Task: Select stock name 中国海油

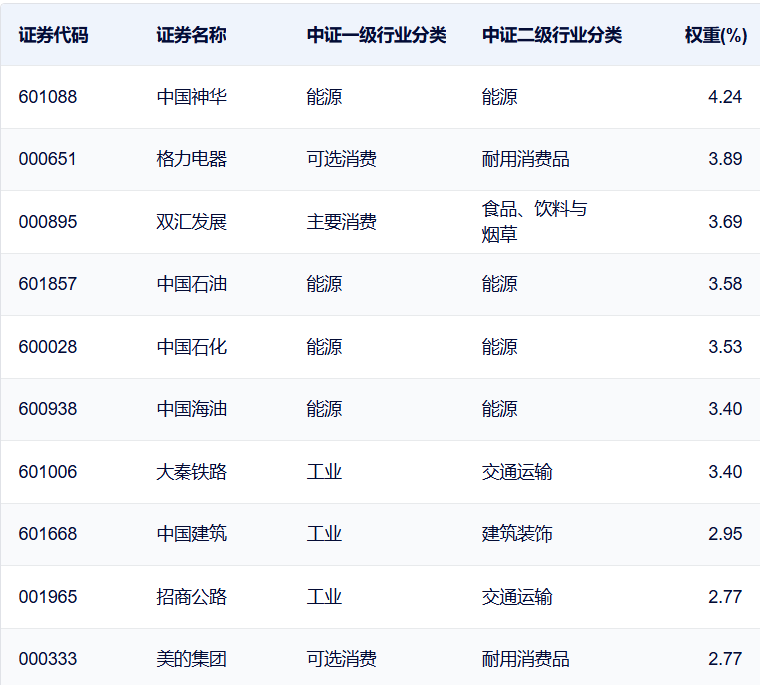Action: [191, 409]
